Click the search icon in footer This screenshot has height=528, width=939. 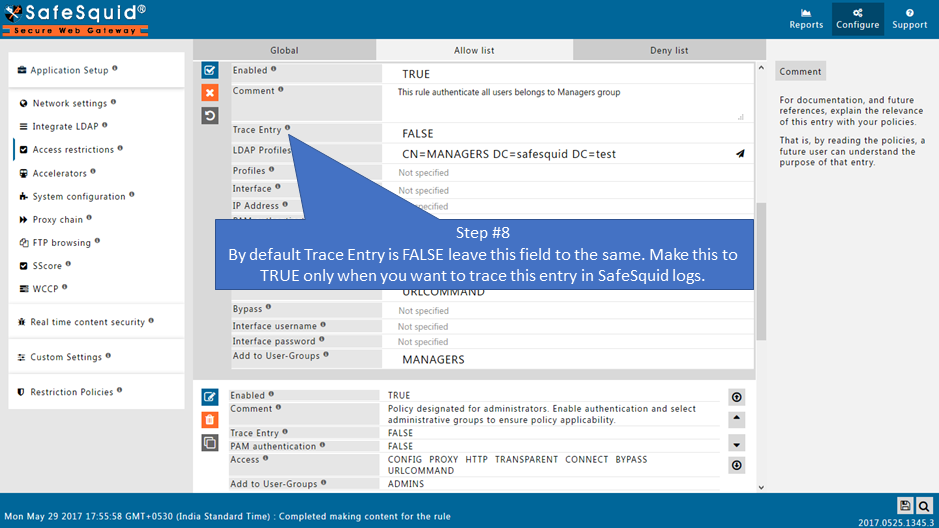pos(924,506)
